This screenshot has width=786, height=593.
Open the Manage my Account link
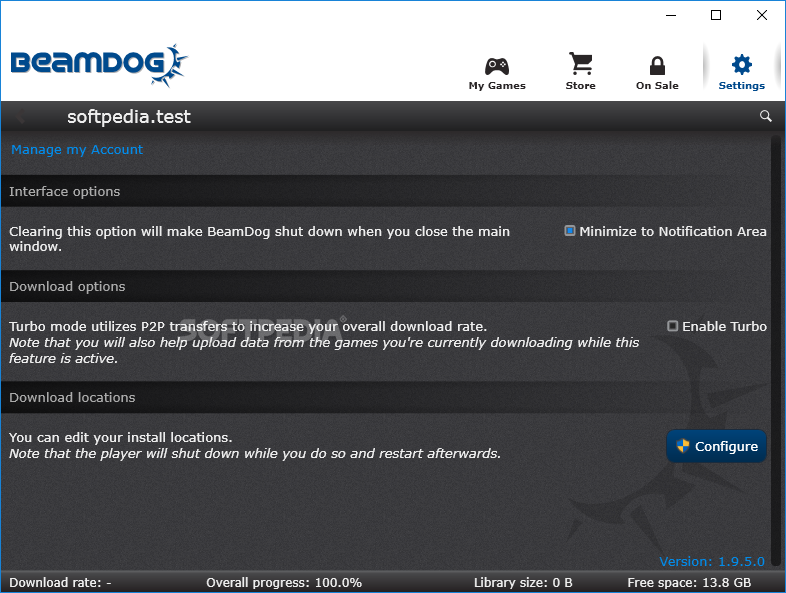(x=77, y=149)
